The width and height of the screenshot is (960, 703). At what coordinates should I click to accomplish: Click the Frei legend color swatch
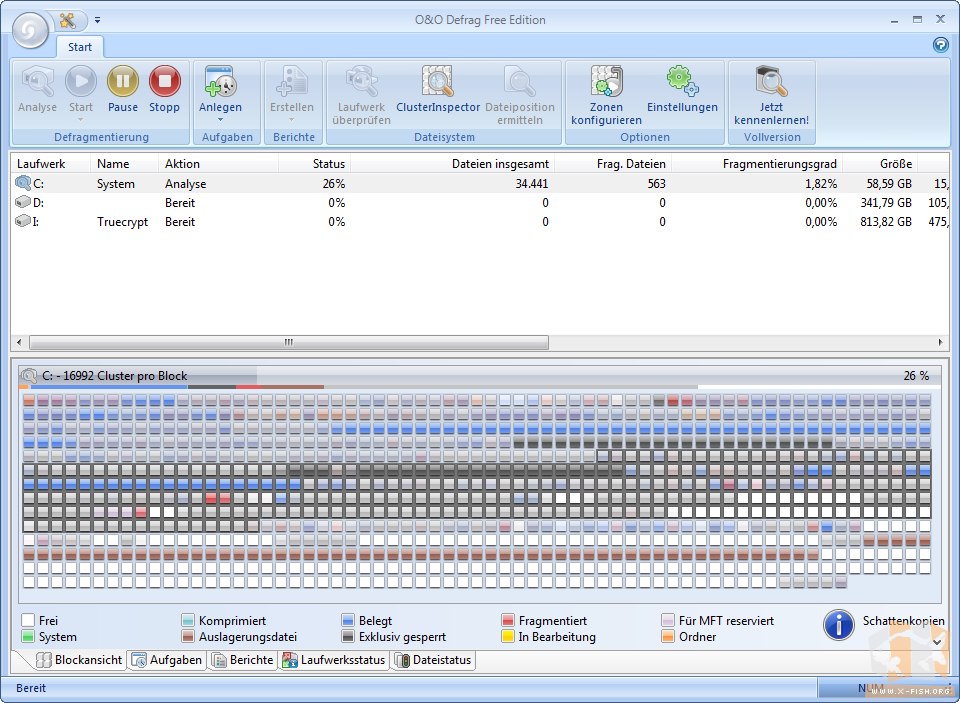pyautogui.click(x=28, y=620)
